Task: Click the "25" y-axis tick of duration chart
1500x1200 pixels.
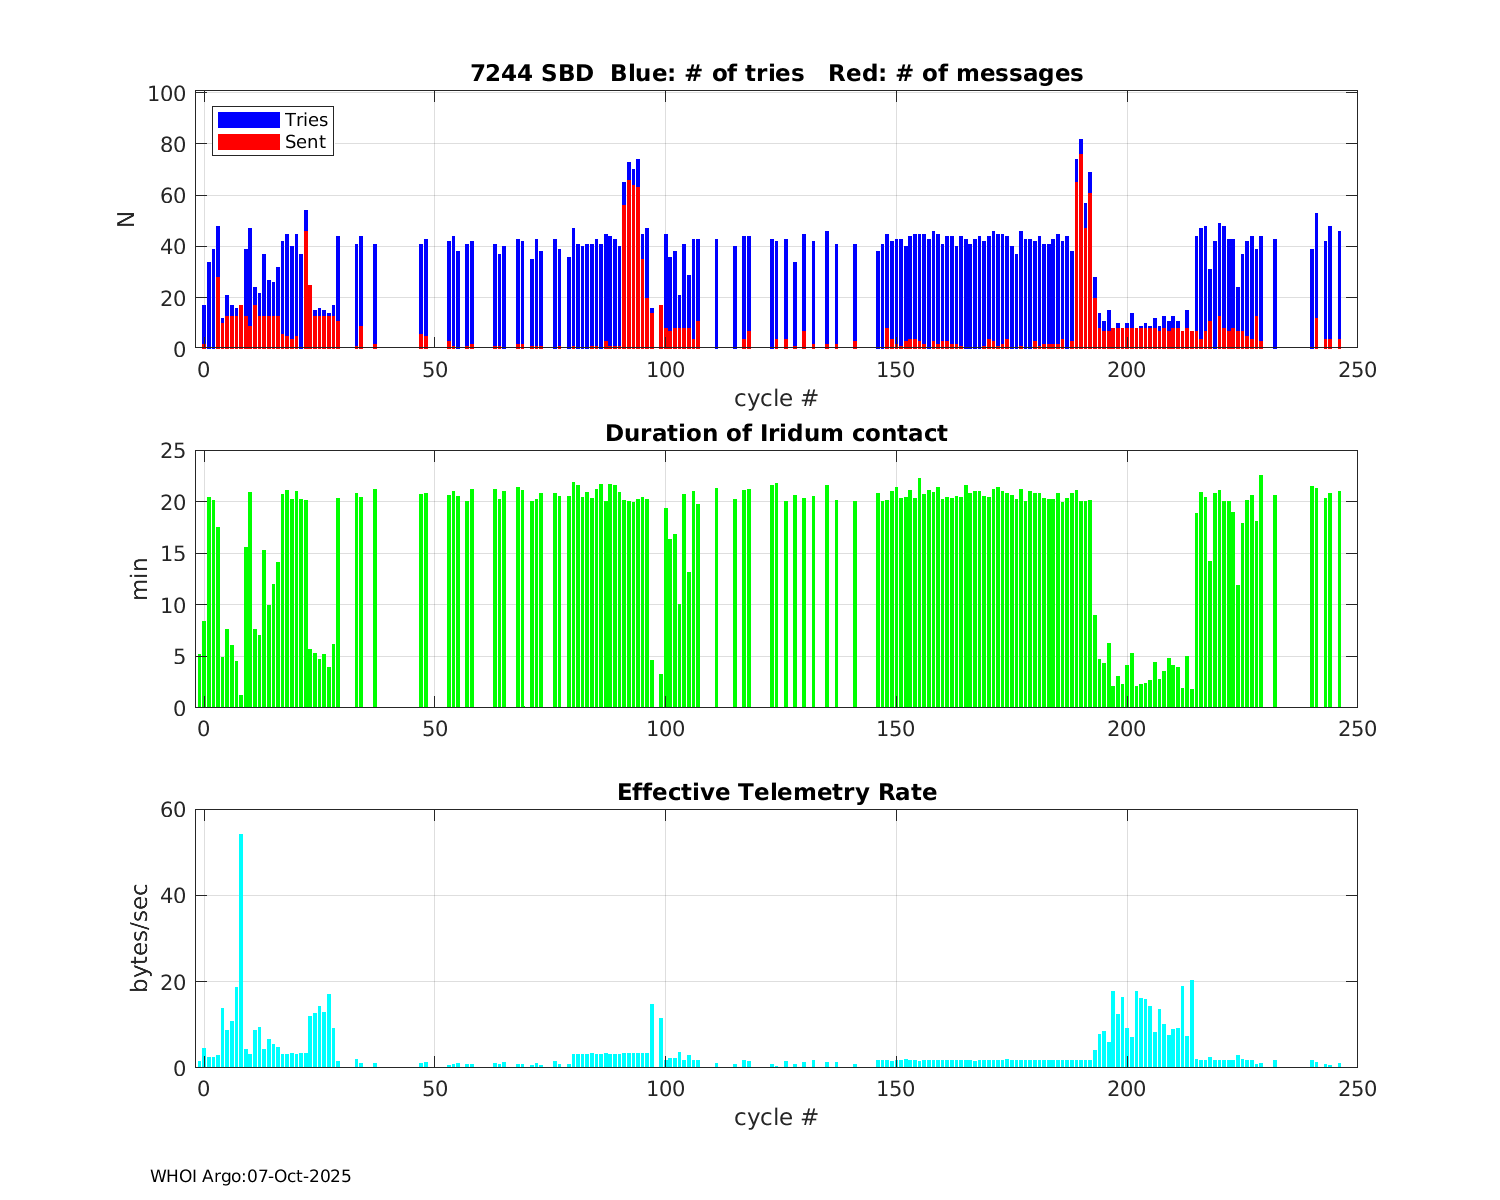Action: [x=173, y=451]
